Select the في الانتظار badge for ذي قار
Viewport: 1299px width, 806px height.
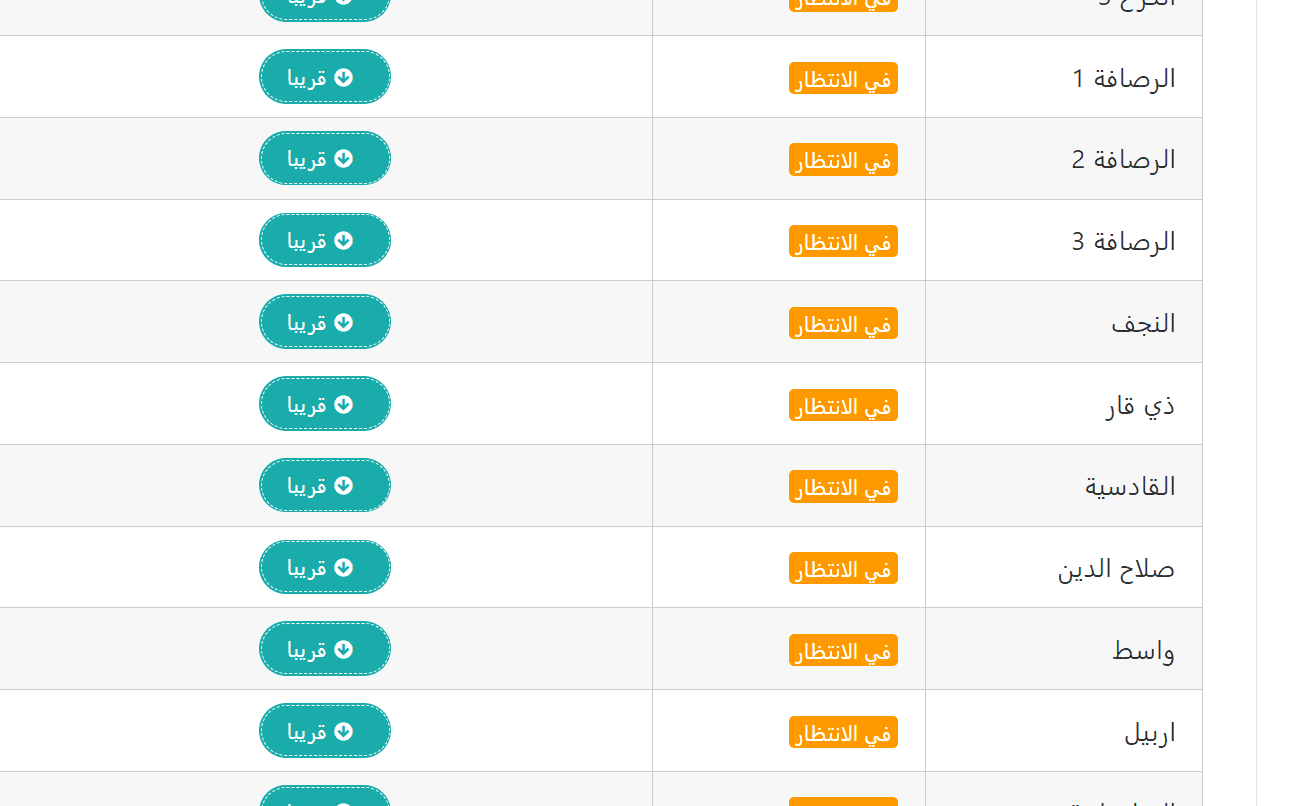click(x=843, y=405)
